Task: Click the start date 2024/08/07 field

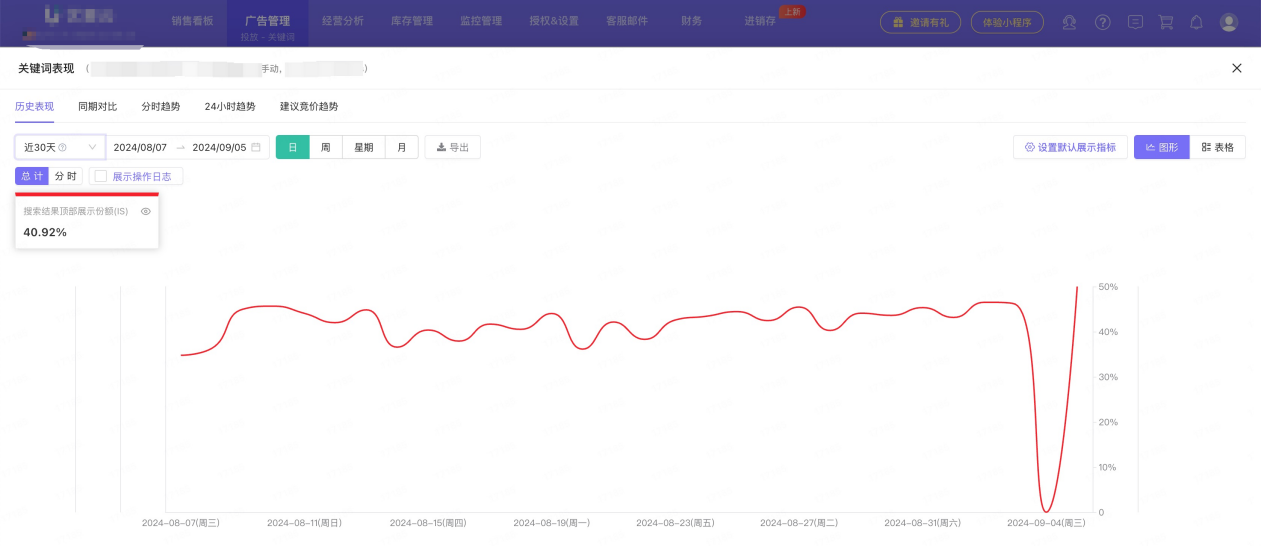Action: (140, 147)
